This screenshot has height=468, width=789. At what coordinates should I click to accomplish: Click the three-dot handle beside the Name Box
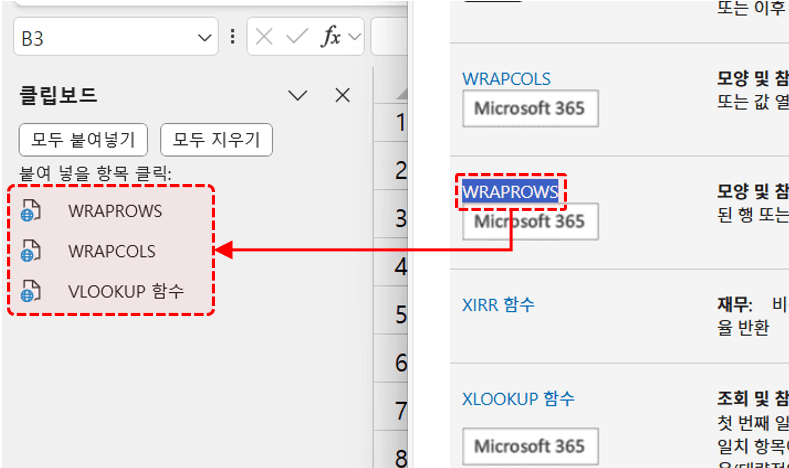(x=233, y=37)
